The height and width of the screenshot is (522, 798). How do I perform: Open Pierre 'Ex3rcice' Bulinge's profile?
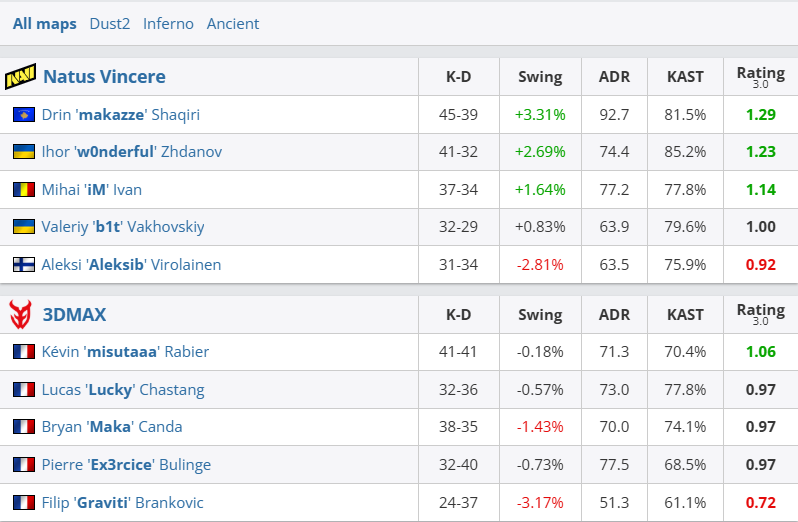click(x=126, y=465)
